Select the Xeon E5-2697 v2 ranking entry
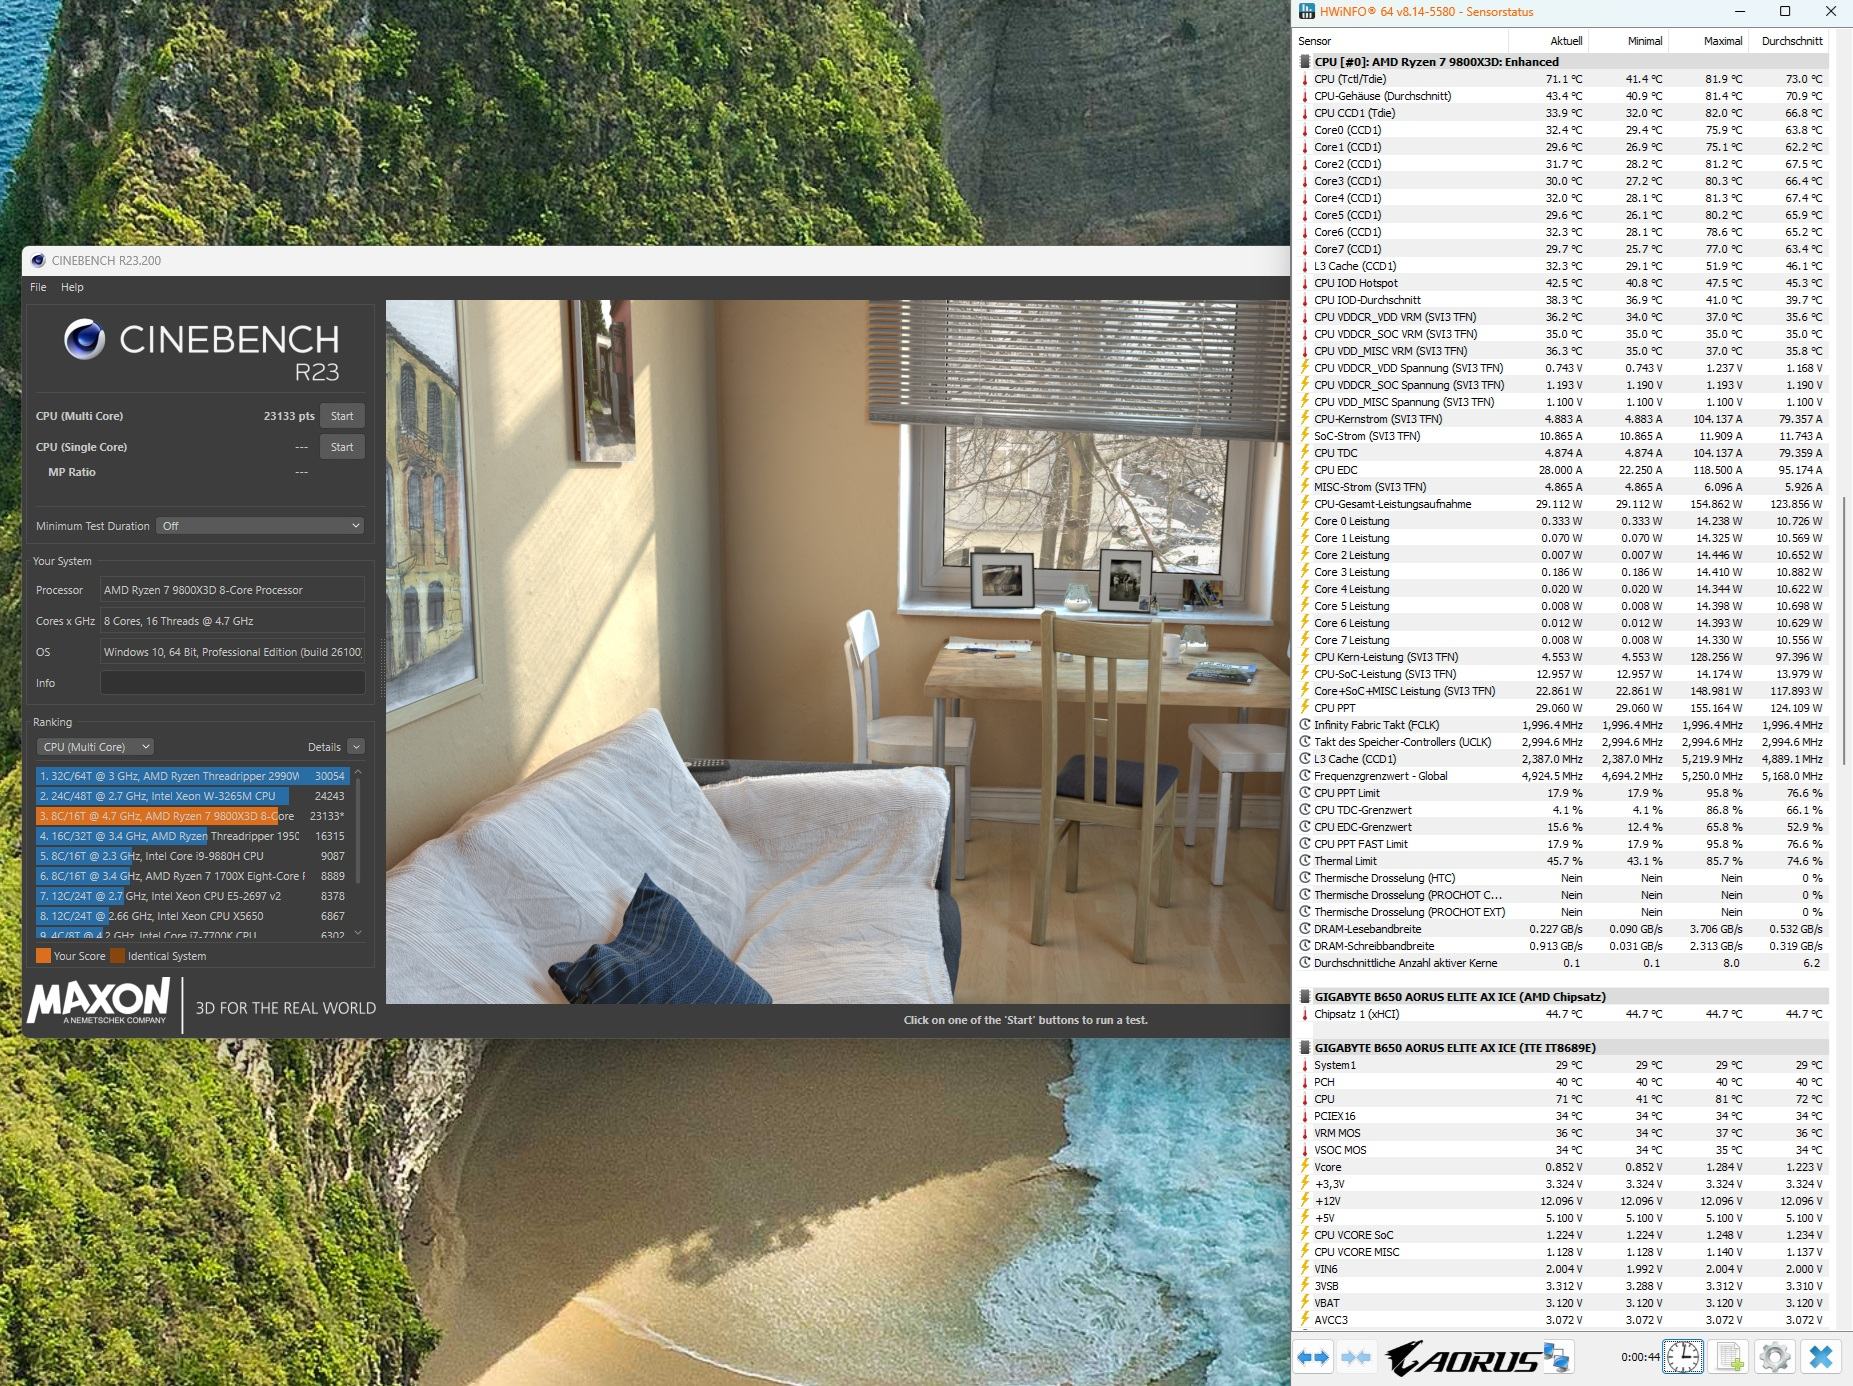The image size is (1853, 1386). click(192, 896)
